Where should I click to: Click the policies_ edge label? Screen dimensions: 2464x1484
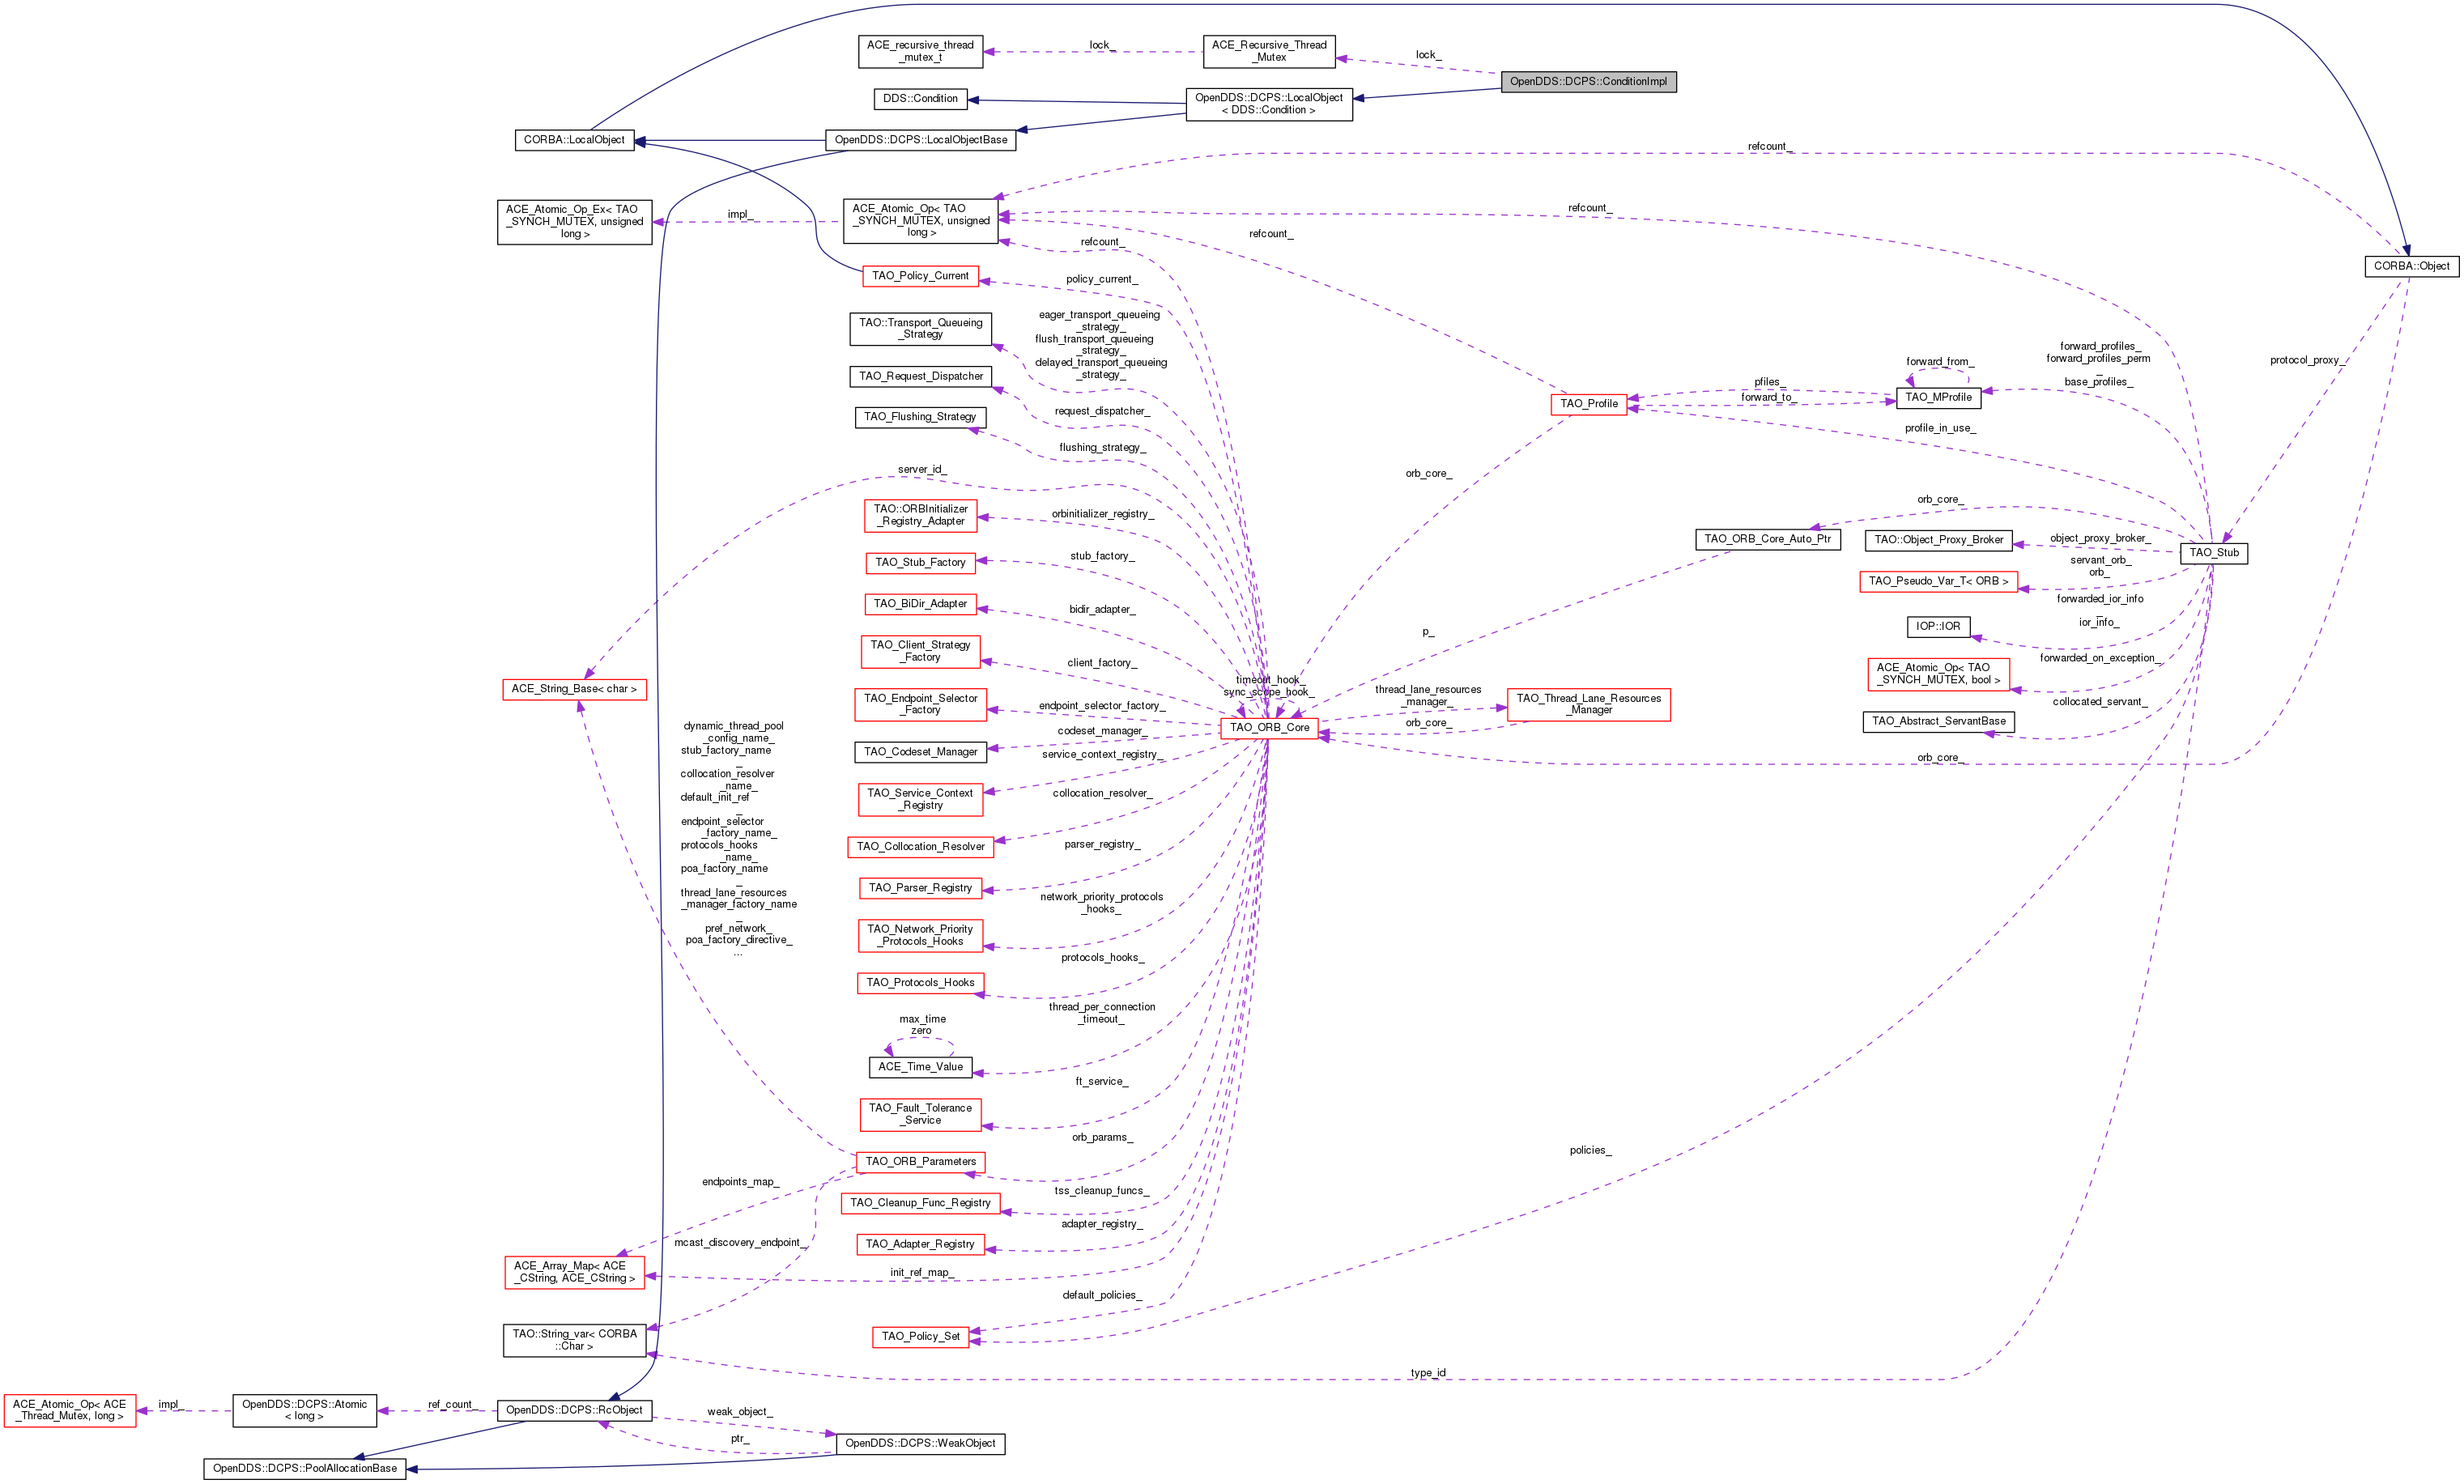(1590, 1150)
